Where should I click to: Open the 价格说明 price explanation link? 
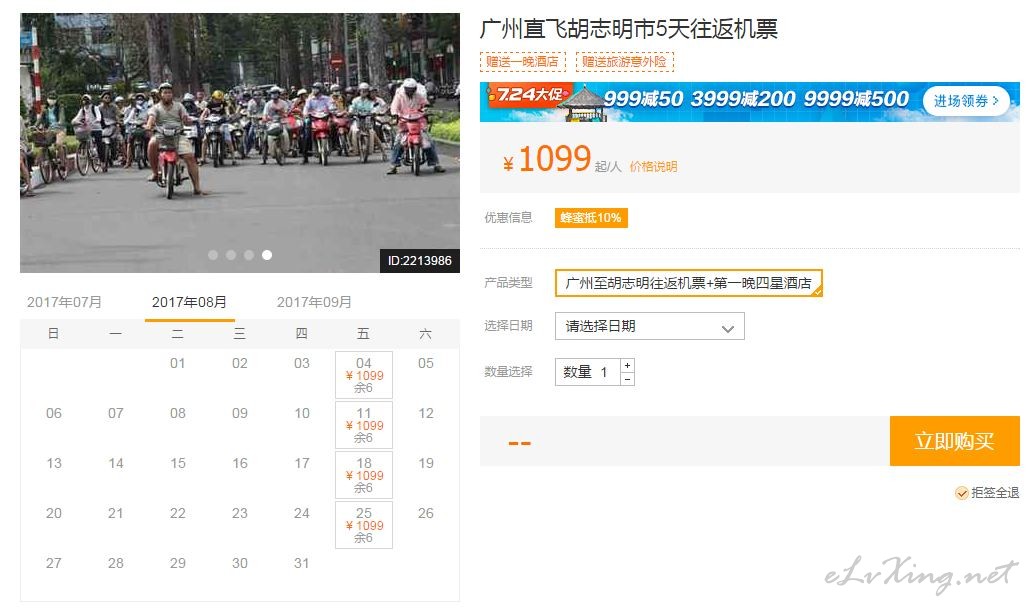tap(653, 167)
